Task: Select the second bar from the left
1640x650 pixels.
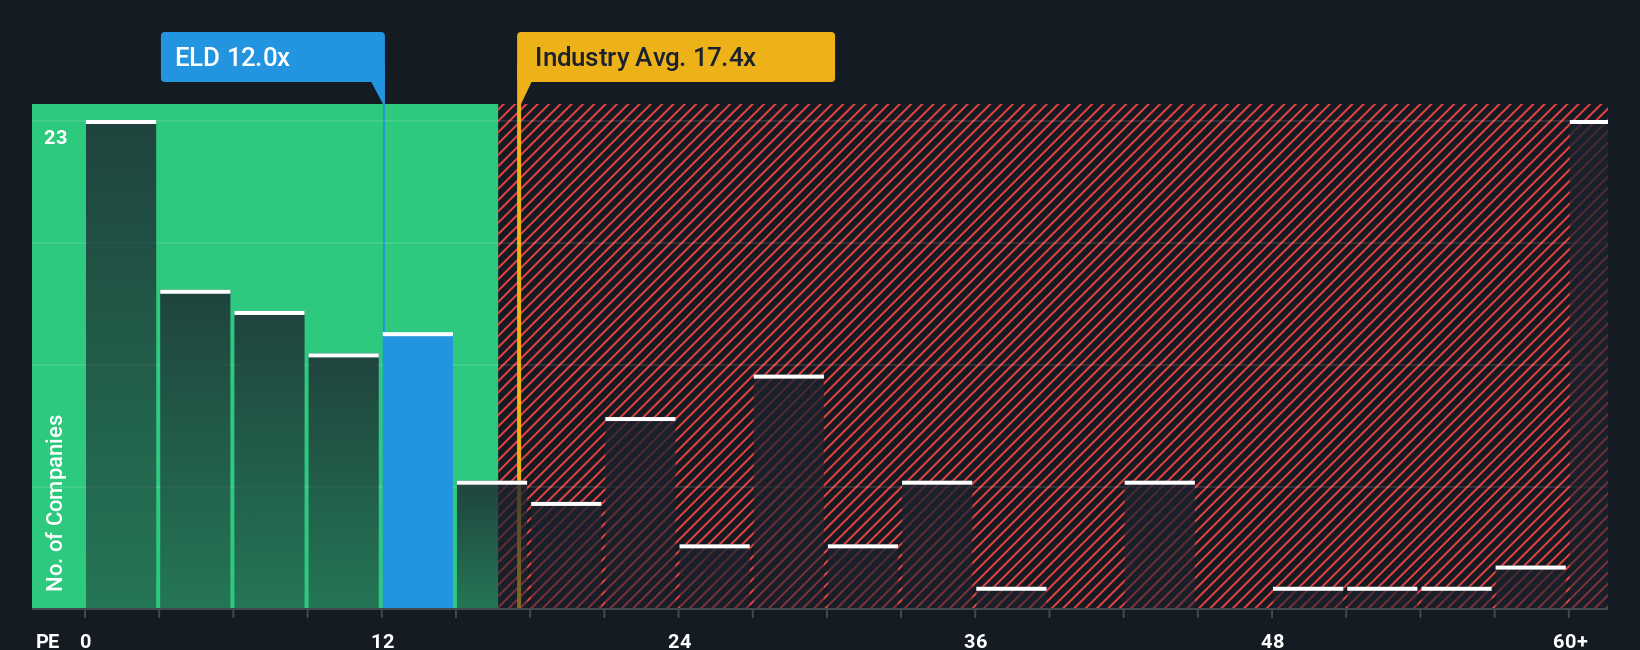Action: point(195,449)
